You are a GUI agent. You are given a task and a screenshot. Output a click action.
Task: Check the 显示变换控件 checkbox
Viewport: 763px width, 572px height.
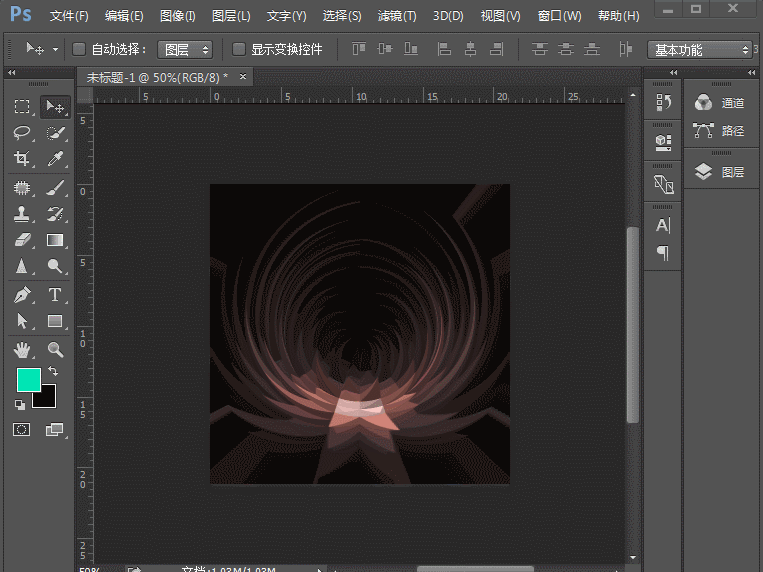pyautogui.click(x=239, y=49)
